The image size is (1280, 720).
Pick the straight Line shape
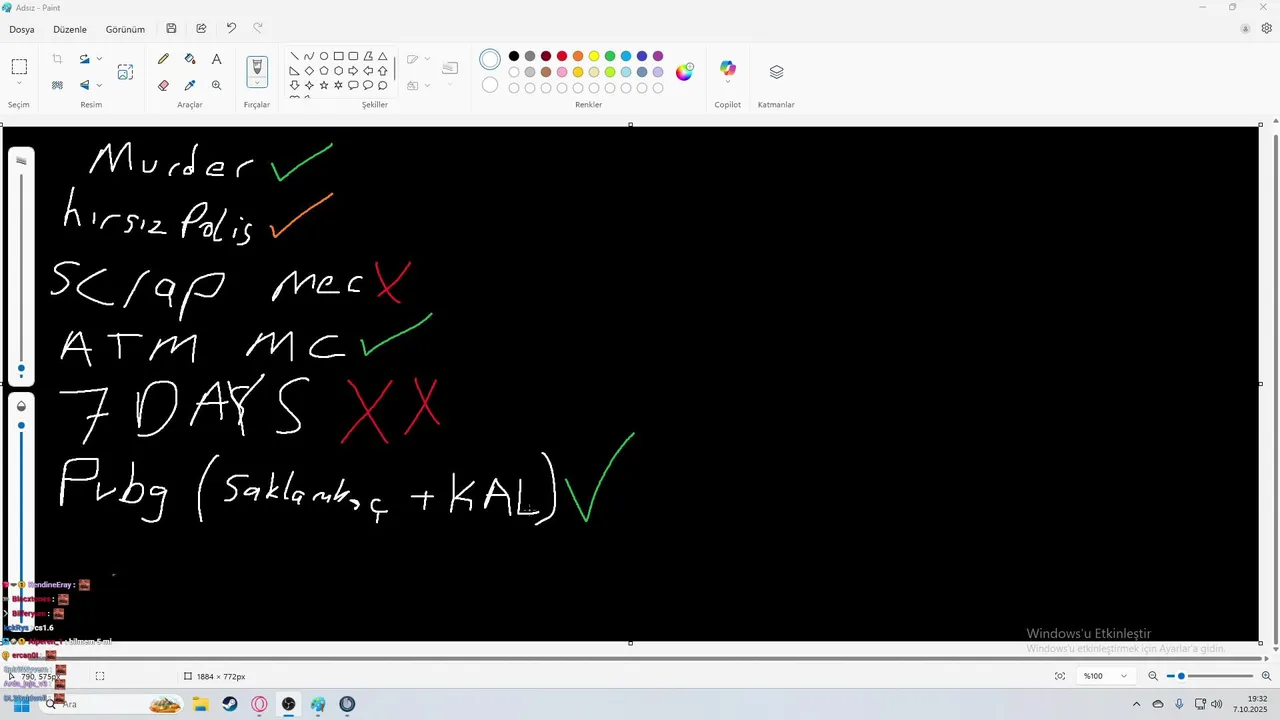(x=294, y=56)
